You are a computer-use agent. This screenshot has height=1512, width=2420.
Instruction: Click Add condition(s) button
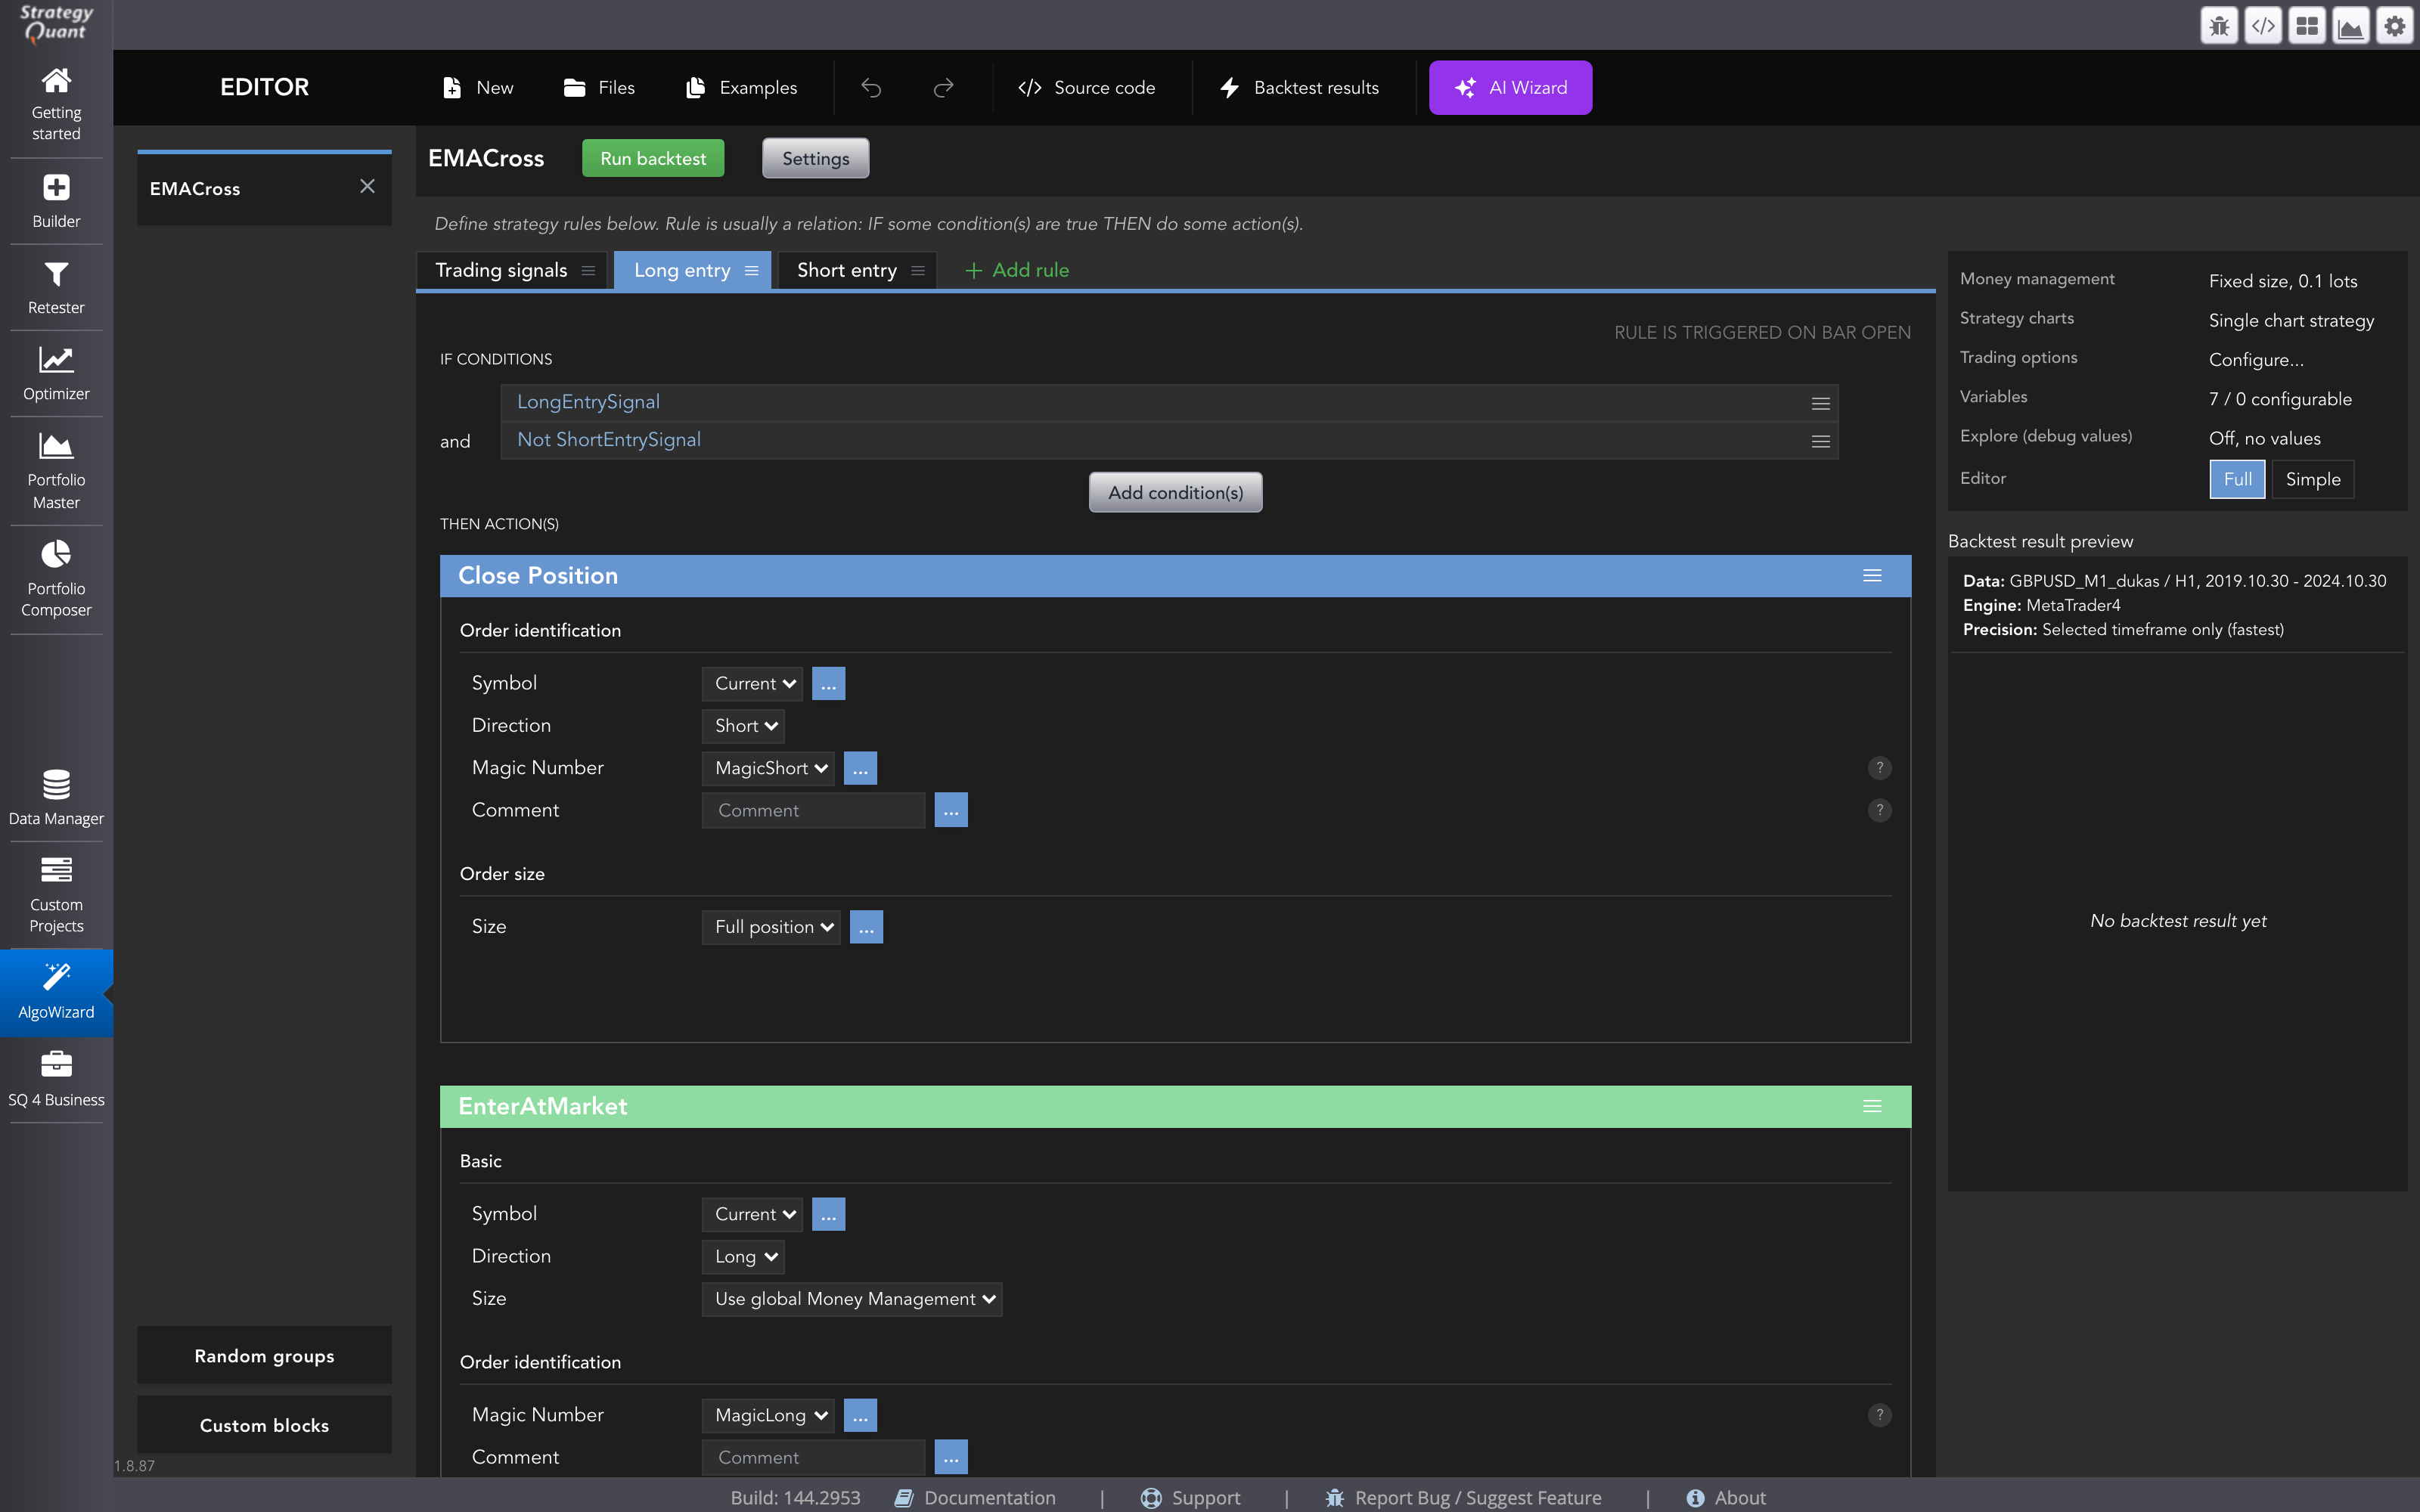click(x=1175, y=492)
